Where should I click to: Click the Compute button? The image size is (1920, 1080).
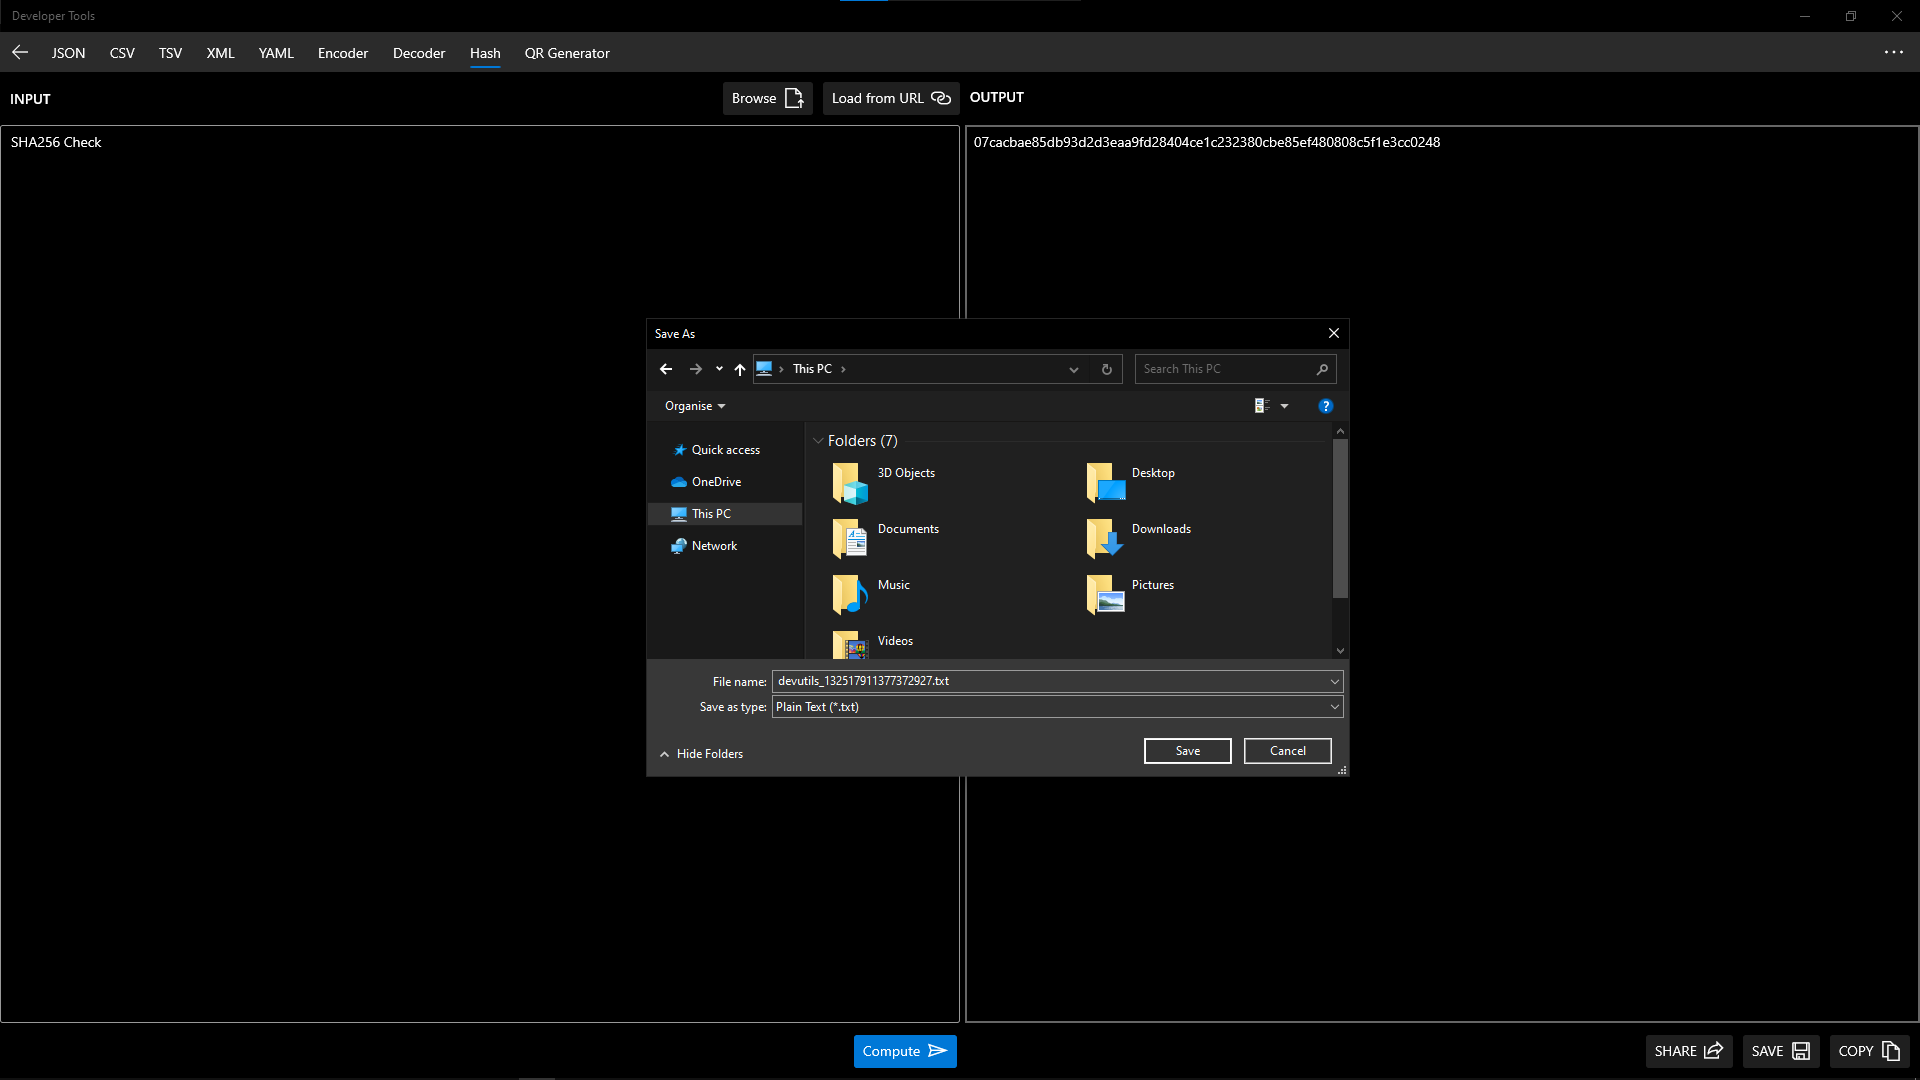[x=904, y=1051]
